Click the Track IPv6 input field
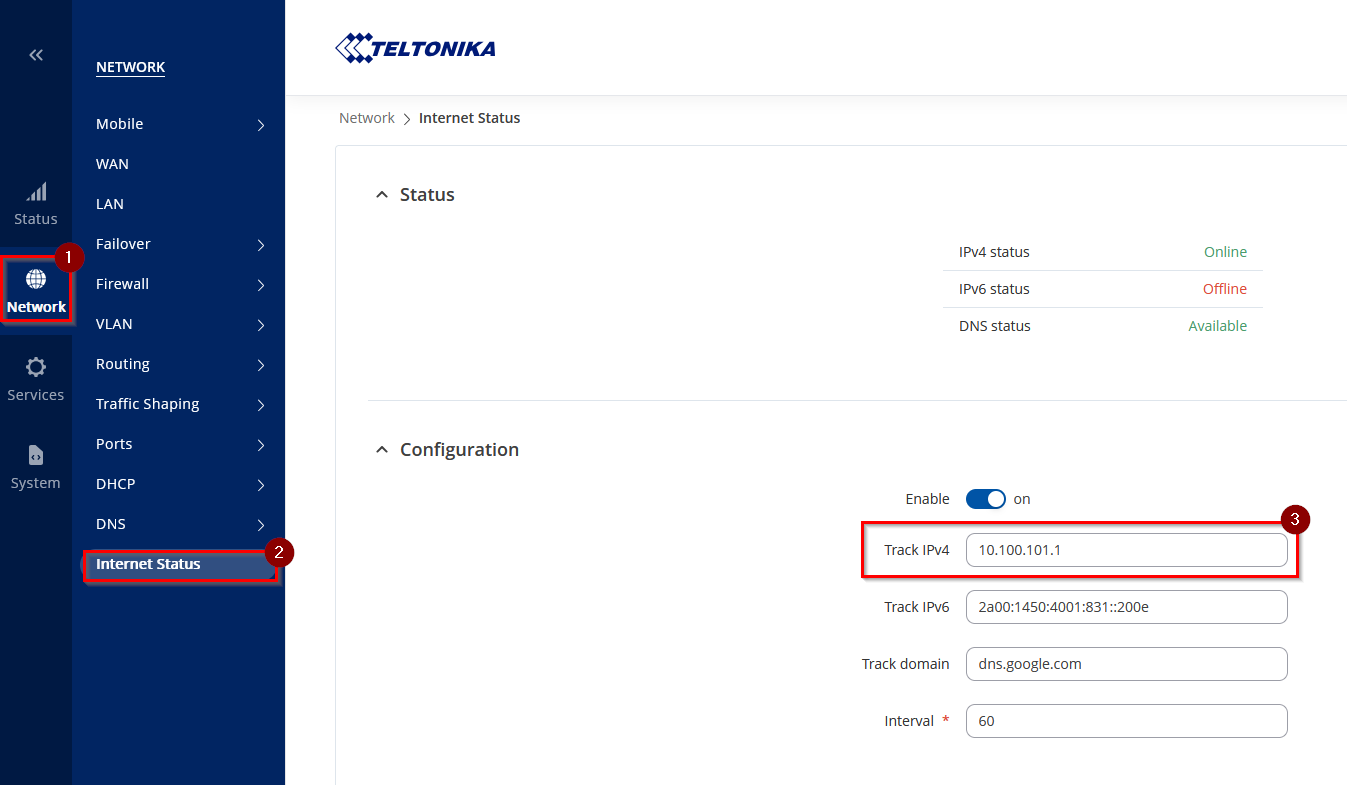Screen dimensions: 1347x785 1126,607
